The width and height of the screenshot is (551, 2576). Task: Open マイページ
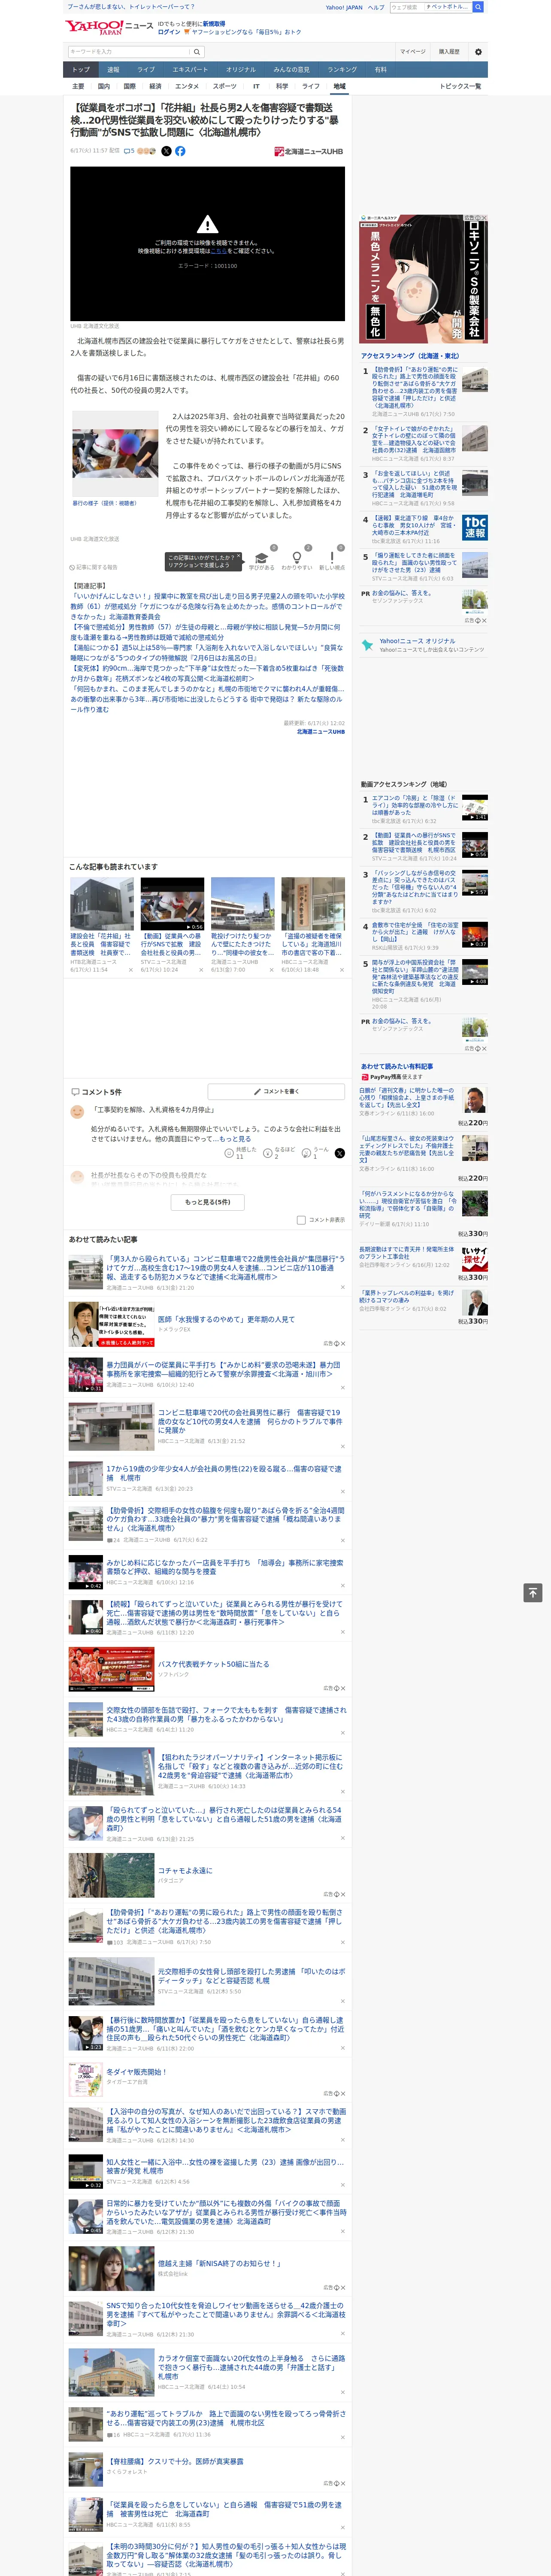(413, 52)
